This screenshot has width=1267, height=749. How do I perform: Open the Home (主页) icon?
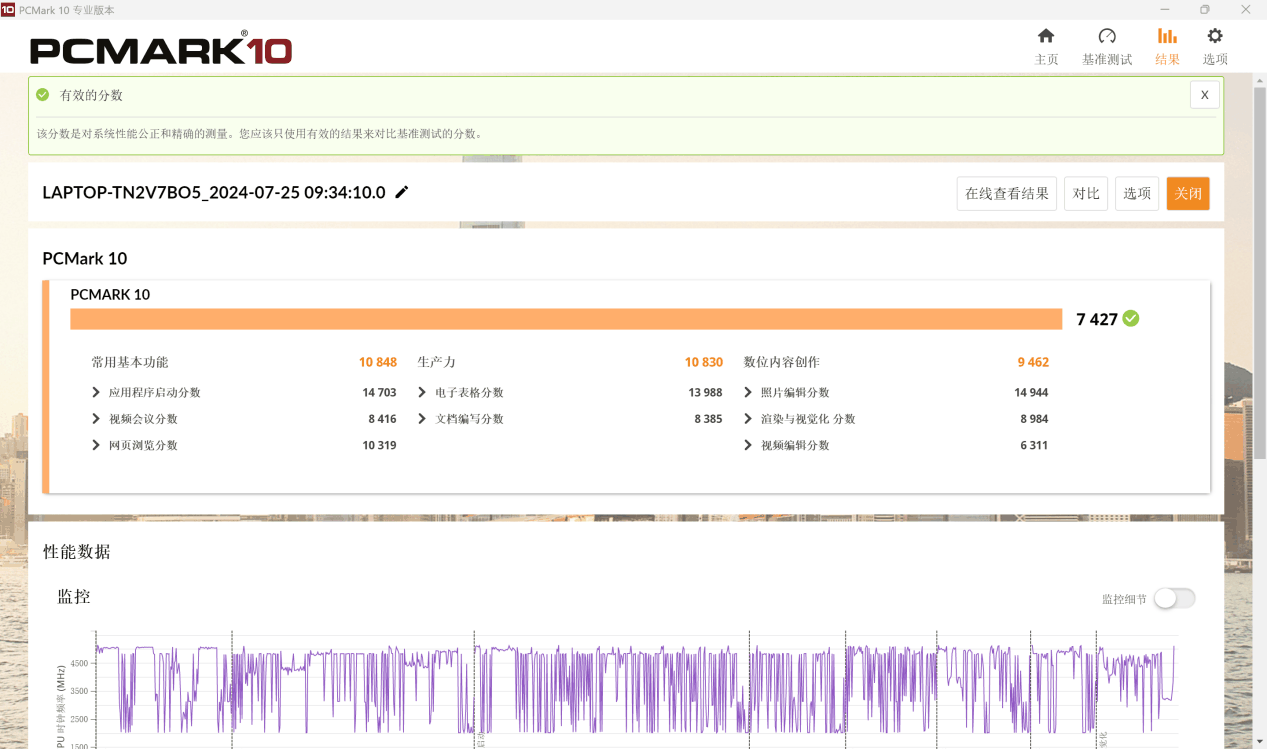(1046, 37)
